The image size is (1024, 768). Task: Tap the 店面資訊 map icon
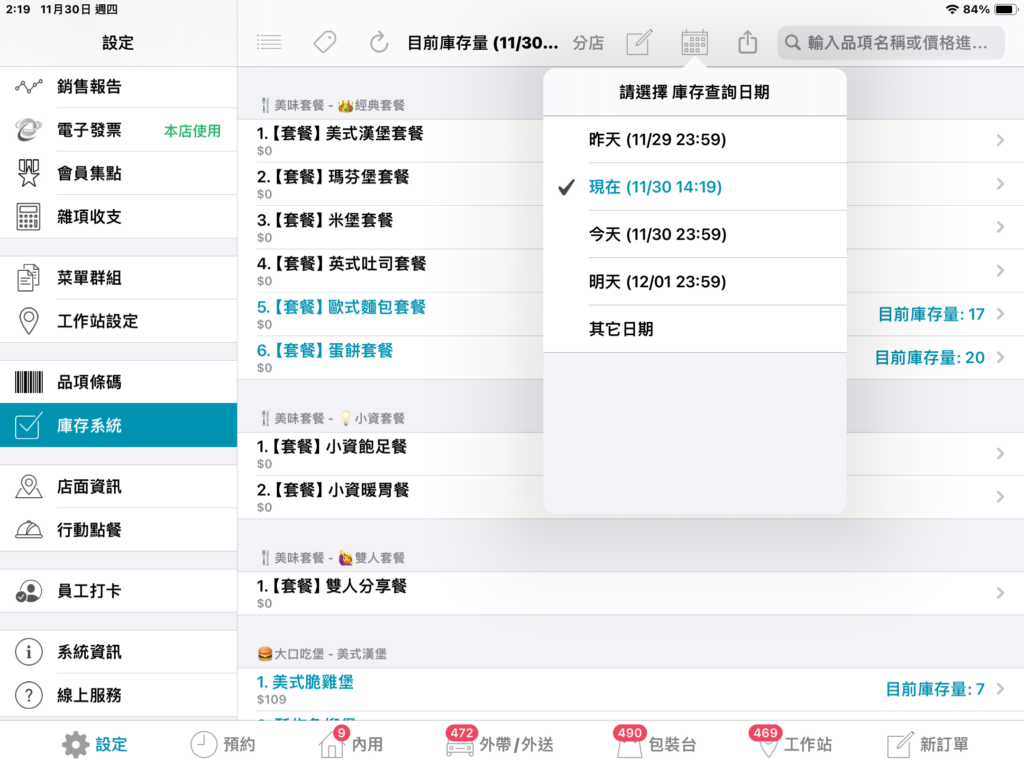point(29,487)
